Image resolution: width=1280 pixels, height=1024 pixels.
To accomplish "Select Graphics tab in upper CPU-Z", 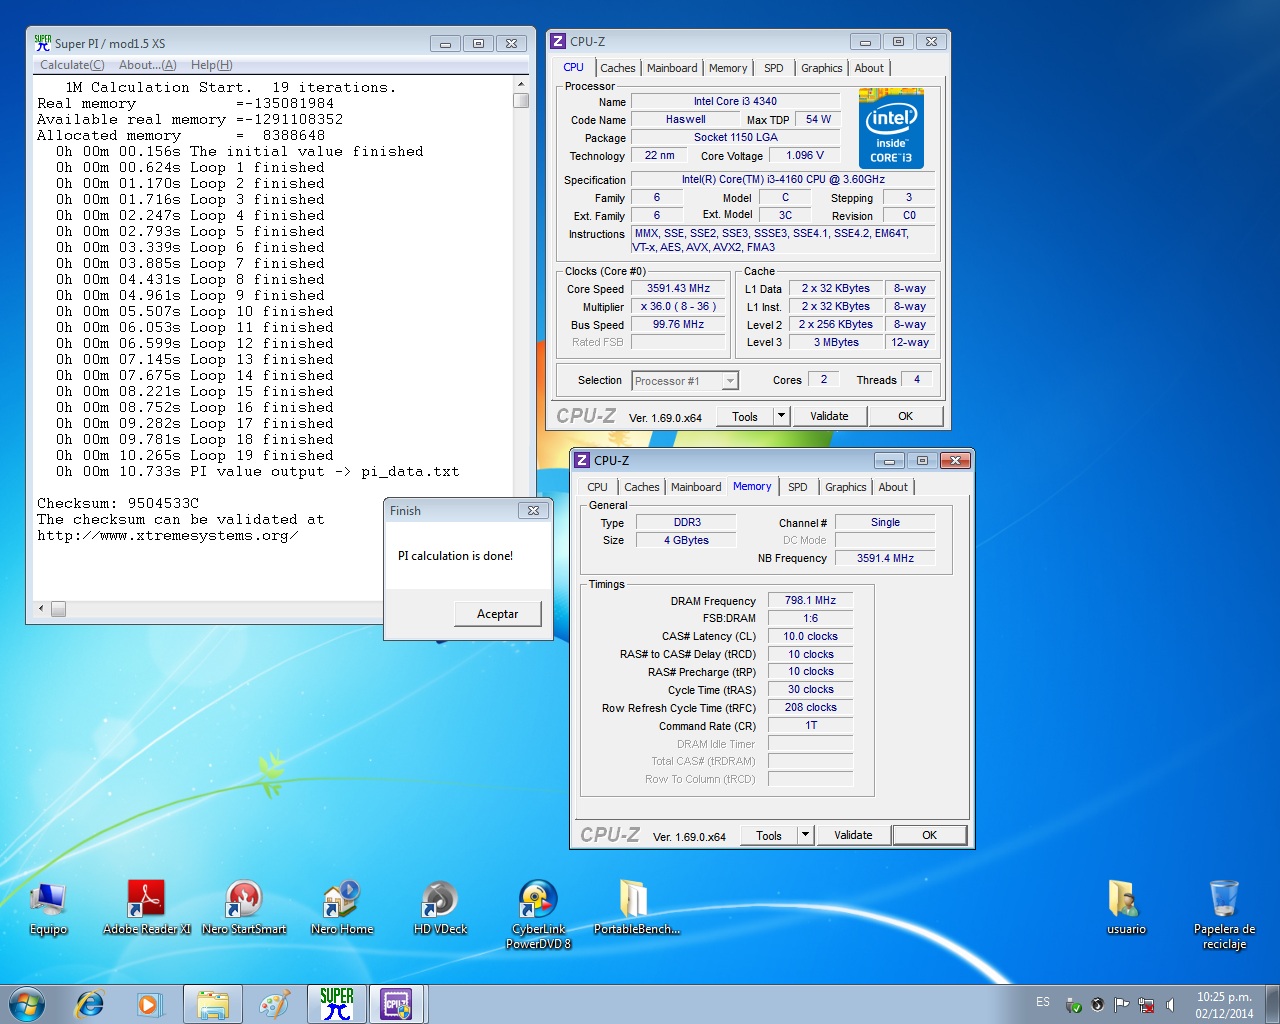I will pos(821,68).
